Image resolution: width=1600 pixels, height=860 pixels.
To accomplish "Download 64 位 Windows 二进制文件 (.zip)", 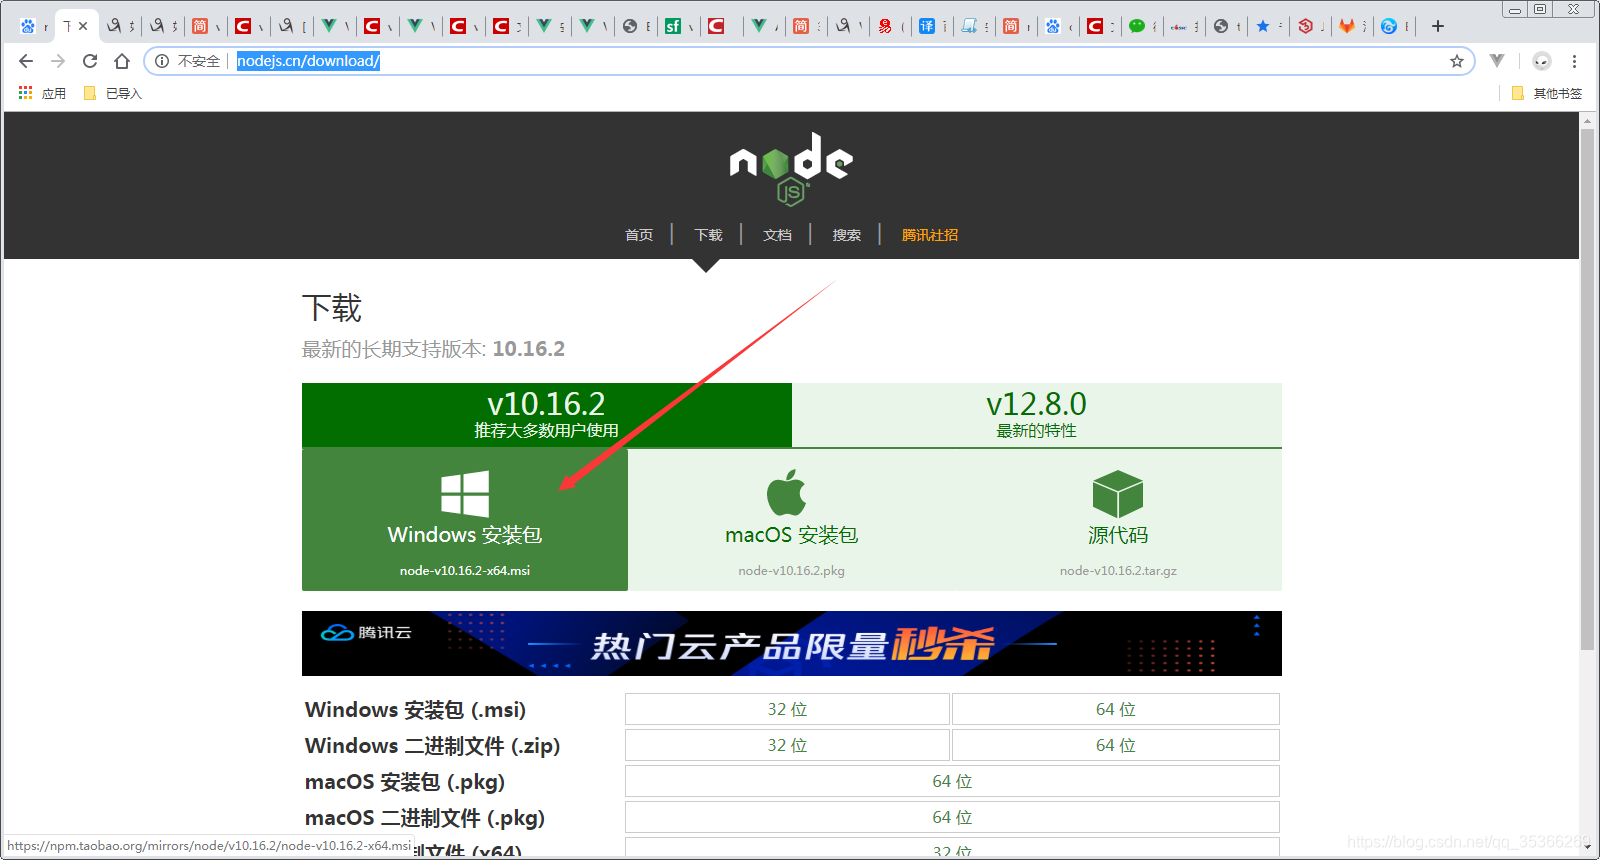I will [1116, 745].
